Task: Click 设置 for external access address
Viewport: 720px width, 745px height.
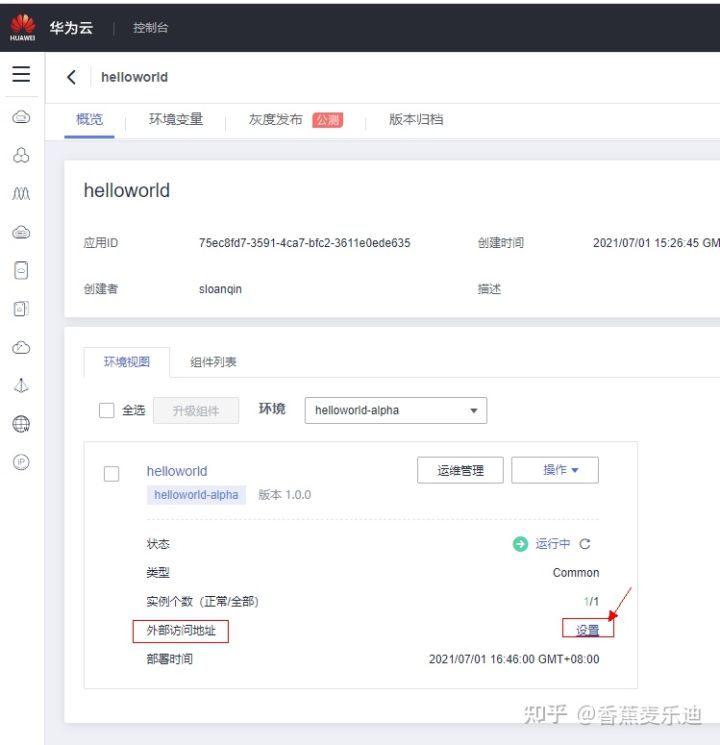Action: (x=588, y=630)
